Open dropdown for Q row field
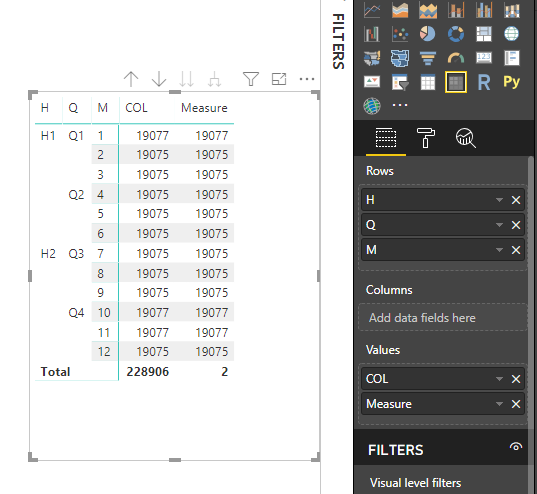 click(499, 225)
